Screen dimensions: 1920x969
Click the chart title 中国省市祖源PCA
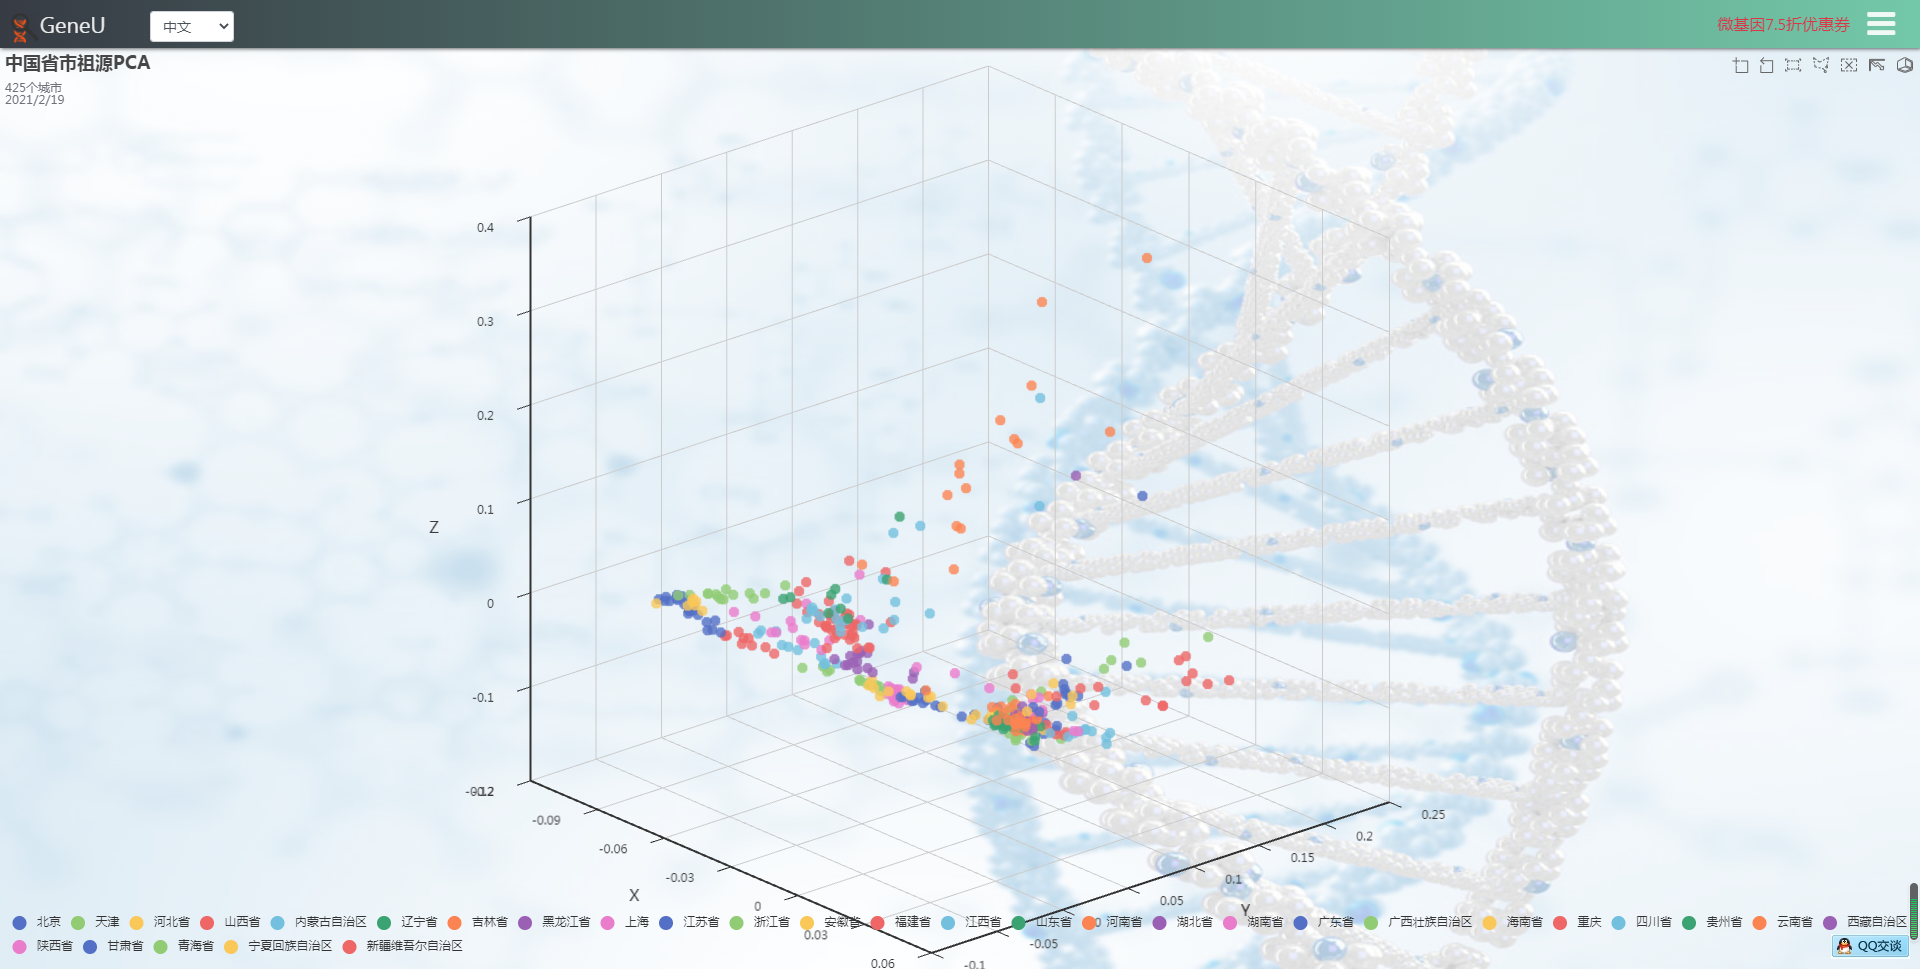(78, 63)
